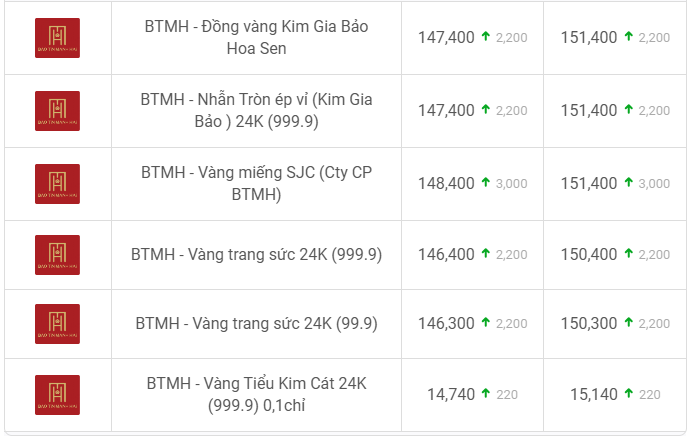The height and width of the screenshot is (436, 700).
Task: Click the up arrow next to the 150,300 sell price
Action: click(x=629, y=322)
